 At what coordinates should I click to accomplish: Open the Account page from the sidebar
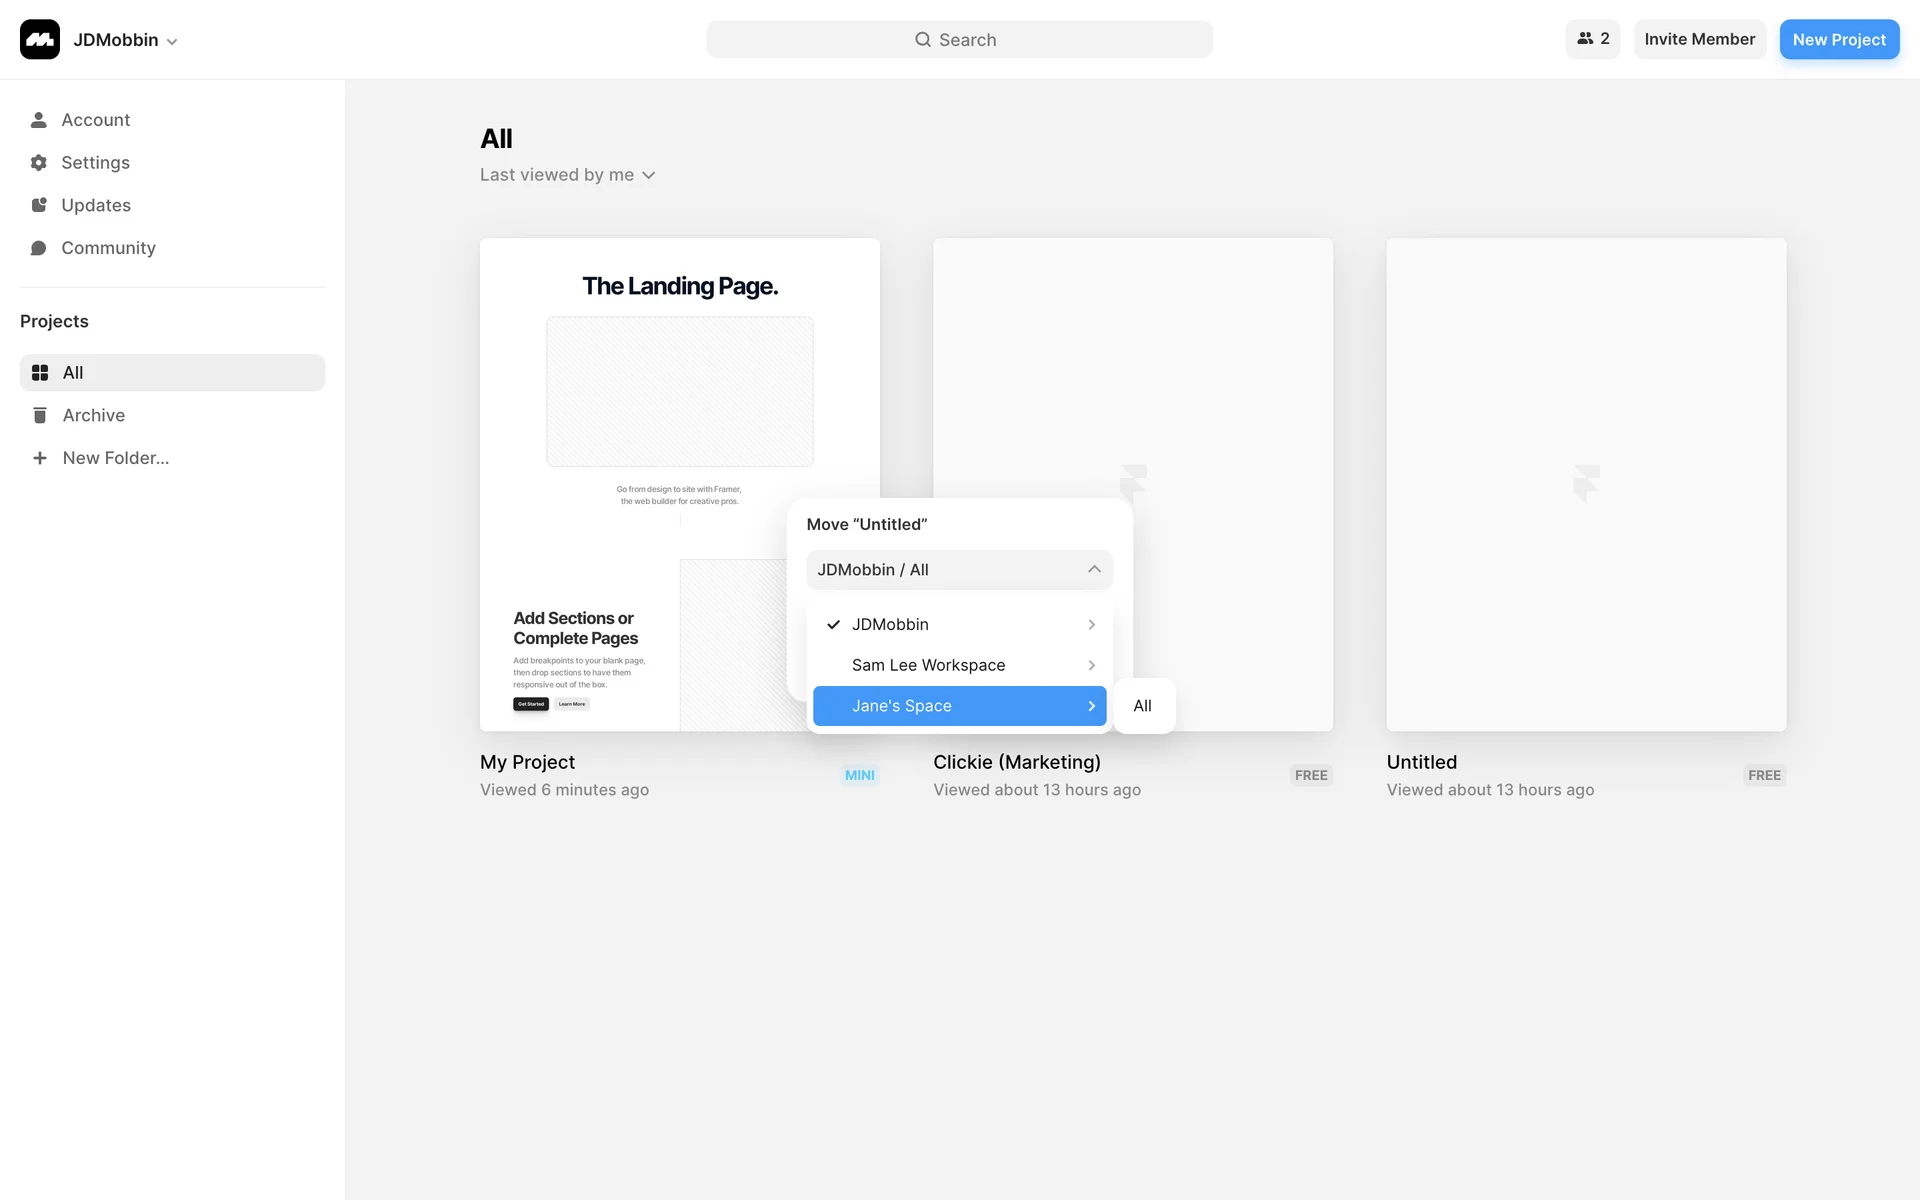[95, 120]
